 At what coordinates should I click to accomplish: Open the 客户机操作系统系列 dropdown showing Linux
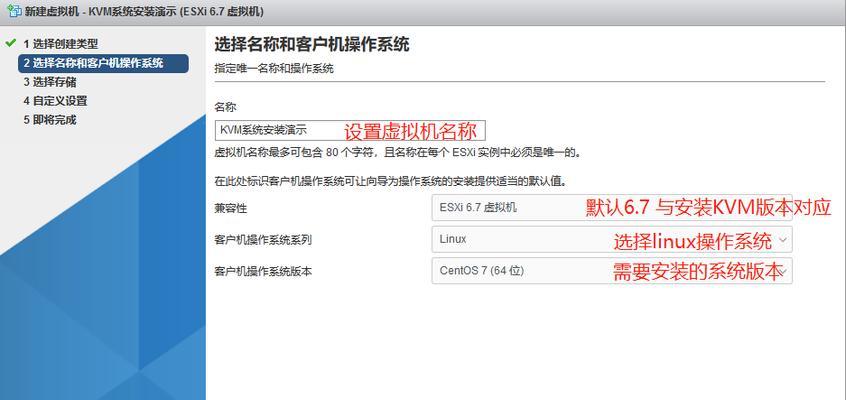612,239
